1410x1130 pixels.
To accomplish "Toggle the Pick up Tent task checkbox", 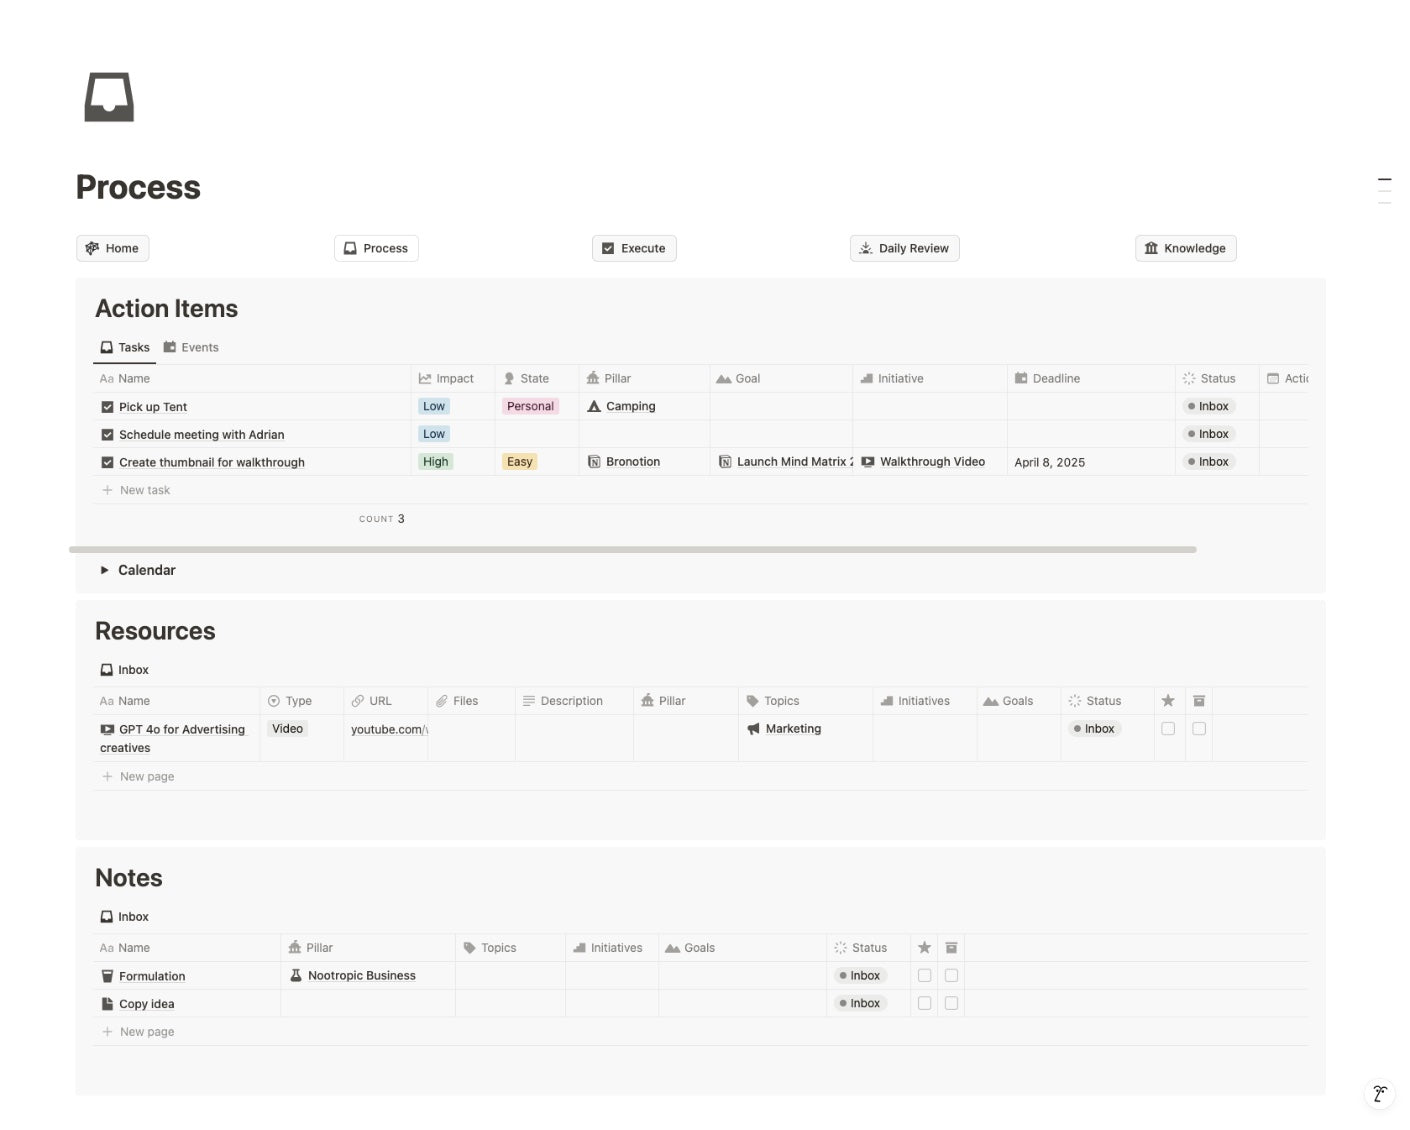I will (107, 407).
